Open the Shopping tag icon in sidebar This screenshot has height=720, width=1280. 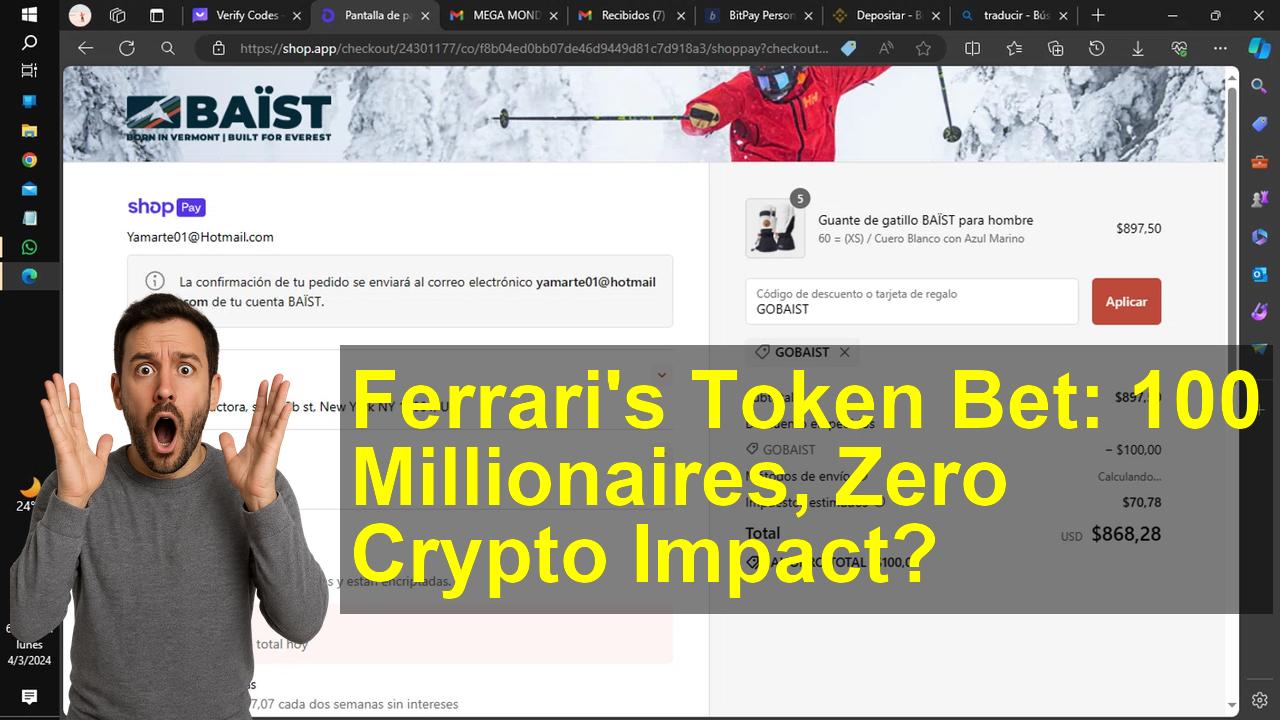coord(1260,123)
